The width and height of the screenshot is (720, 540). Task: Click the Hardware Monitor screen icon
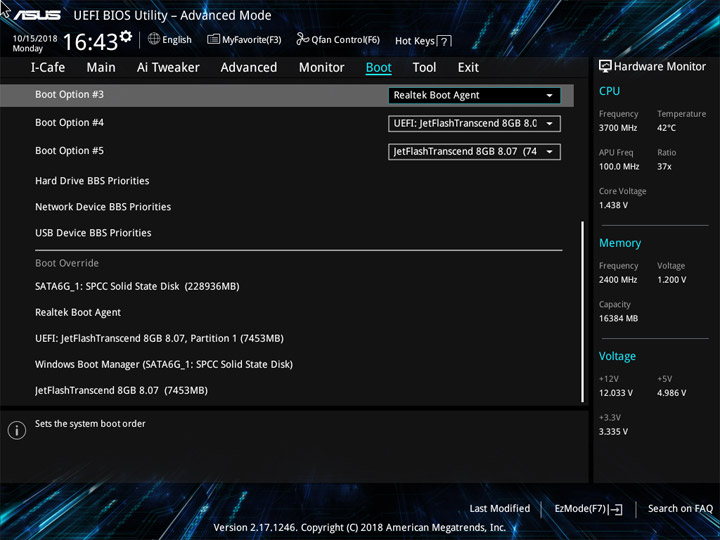(x=605, y=67)
